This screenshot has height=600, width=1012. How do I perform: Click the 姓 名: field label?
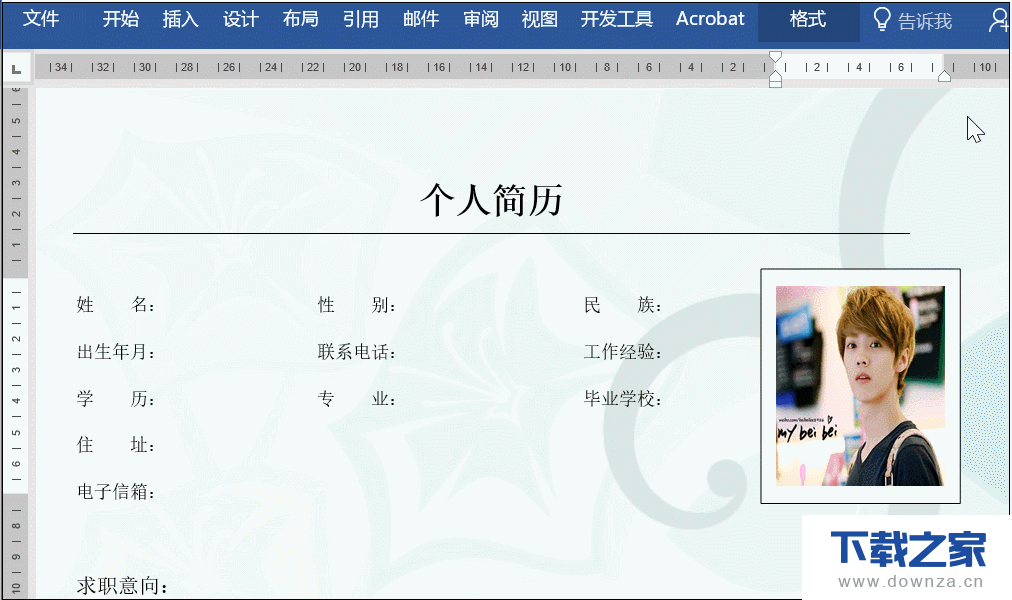click(116, 305)
